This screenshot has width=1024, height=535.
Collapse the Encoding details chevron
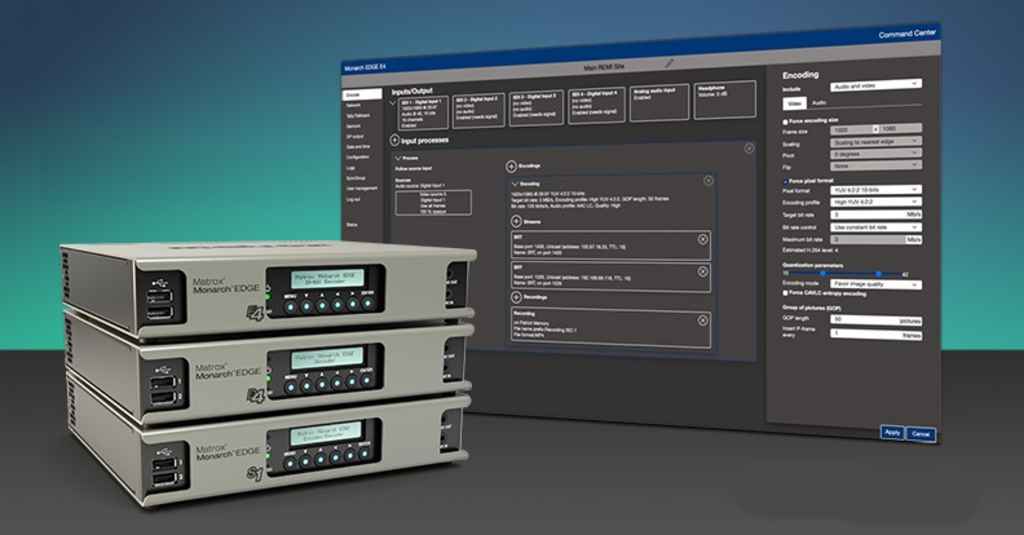515,184
